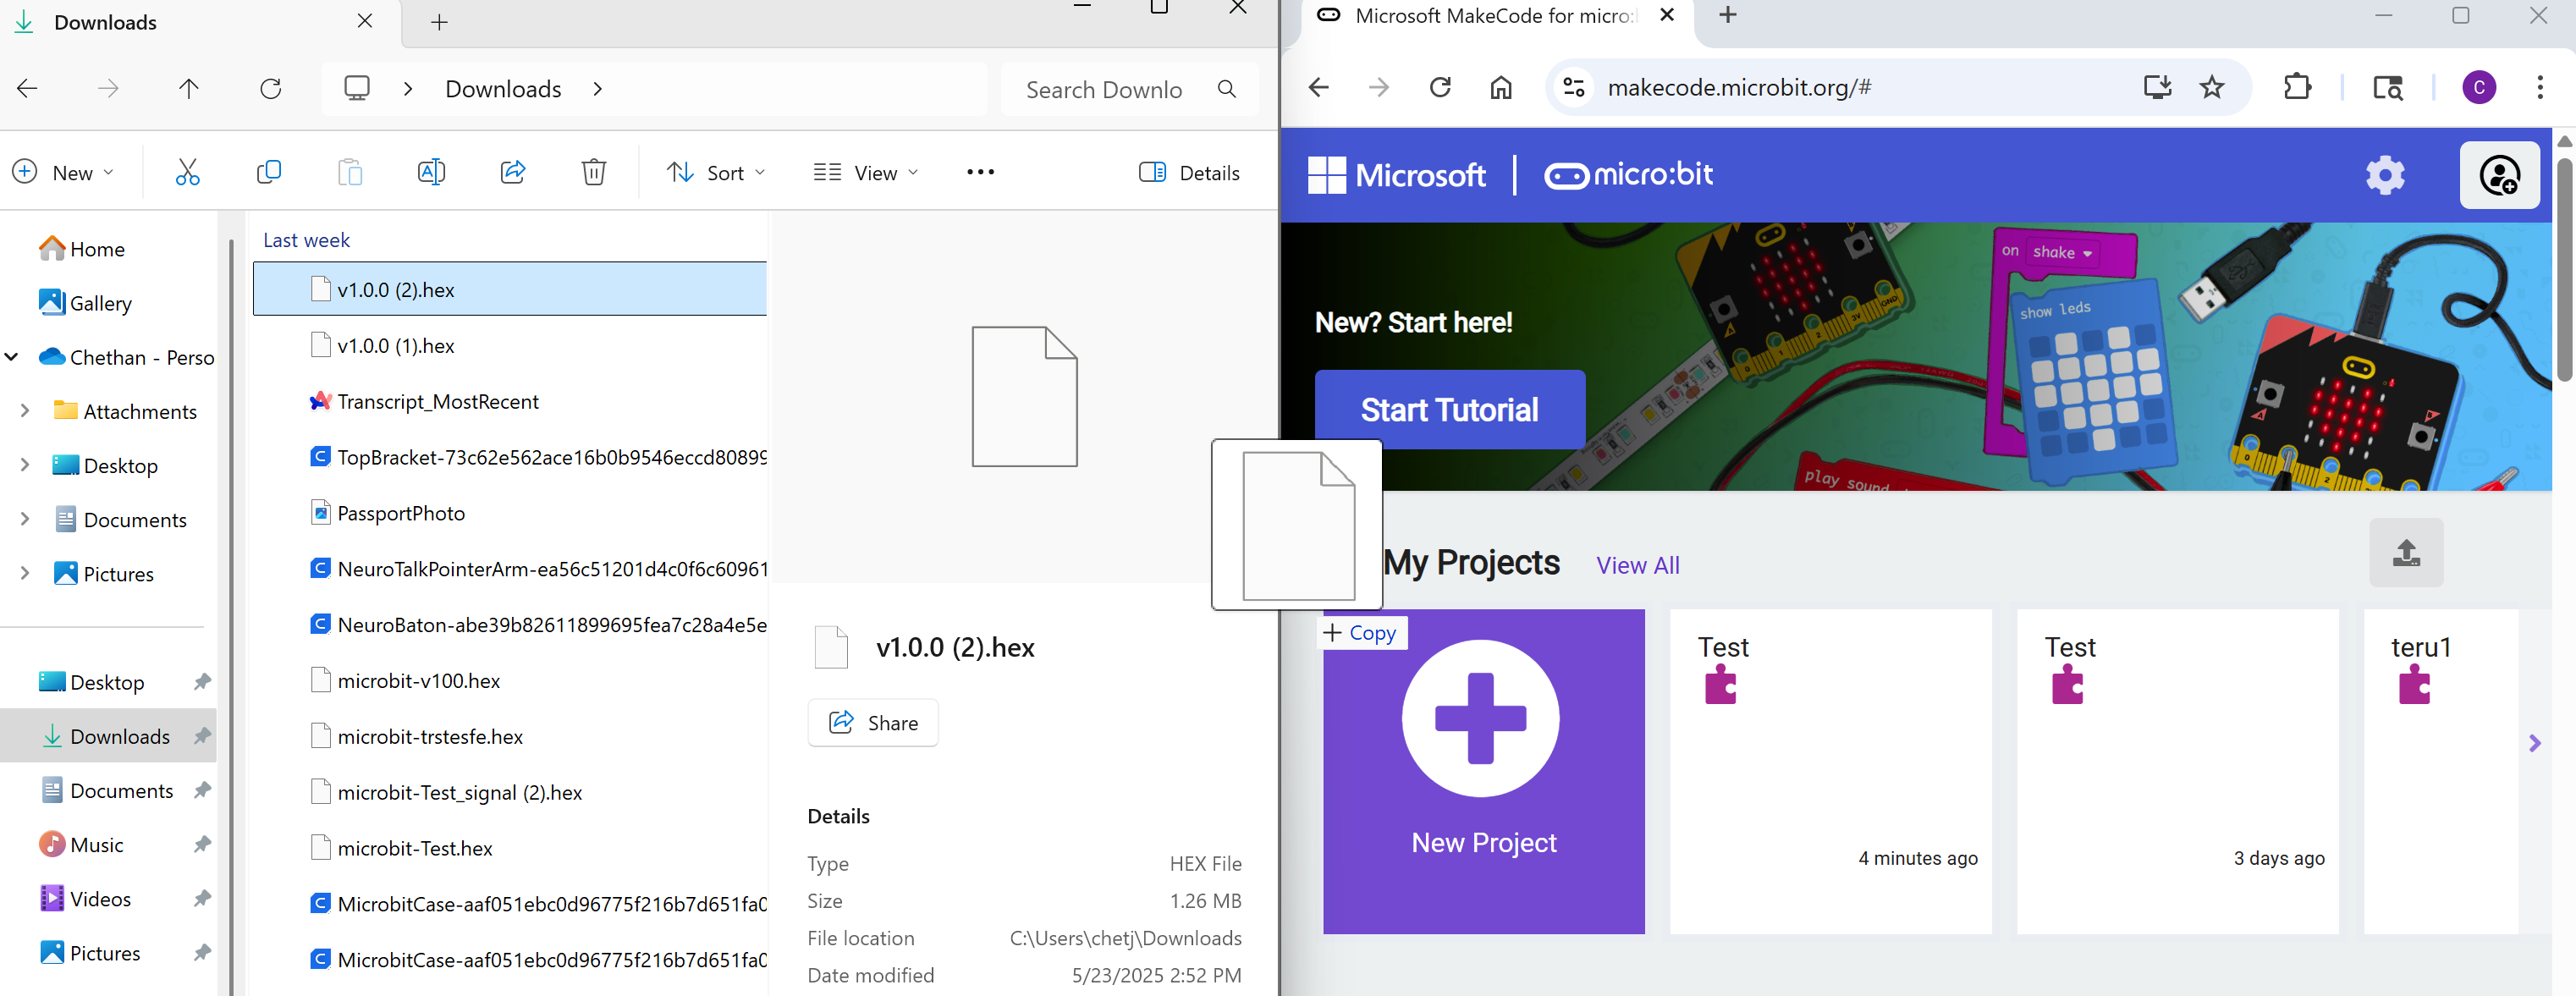Open new File Explorer tab with plus
The height and width of the screenshot is (996, 2576).
(439, 22)
